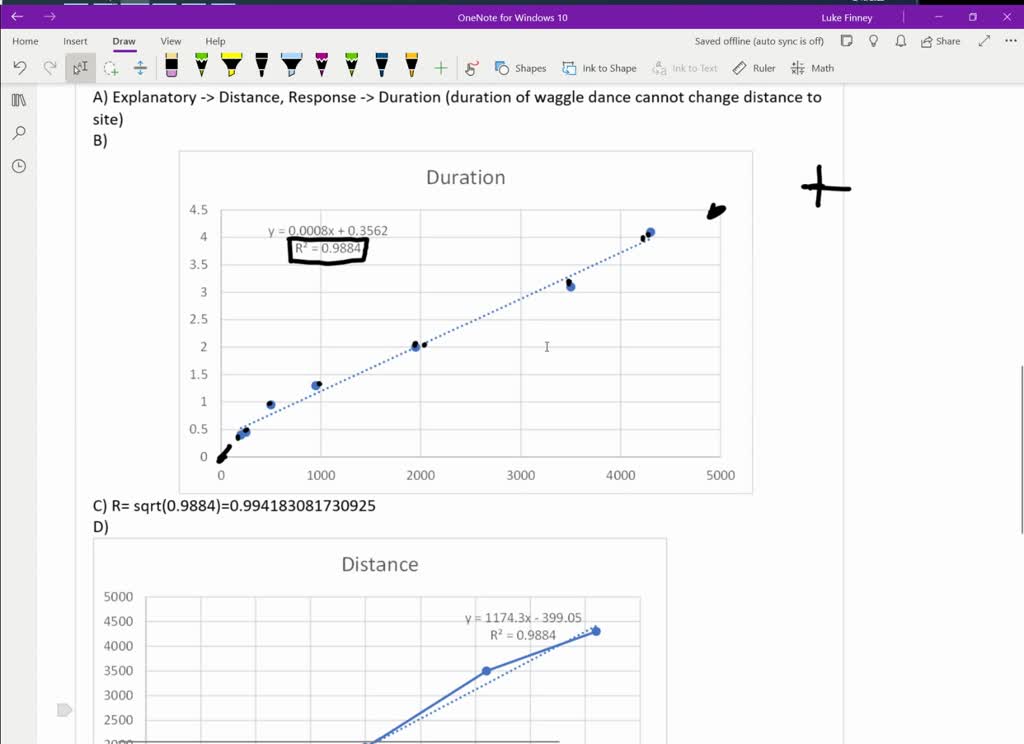
Task: Click the vertical page scrollbar thumb
Action: coord(1021,450)
